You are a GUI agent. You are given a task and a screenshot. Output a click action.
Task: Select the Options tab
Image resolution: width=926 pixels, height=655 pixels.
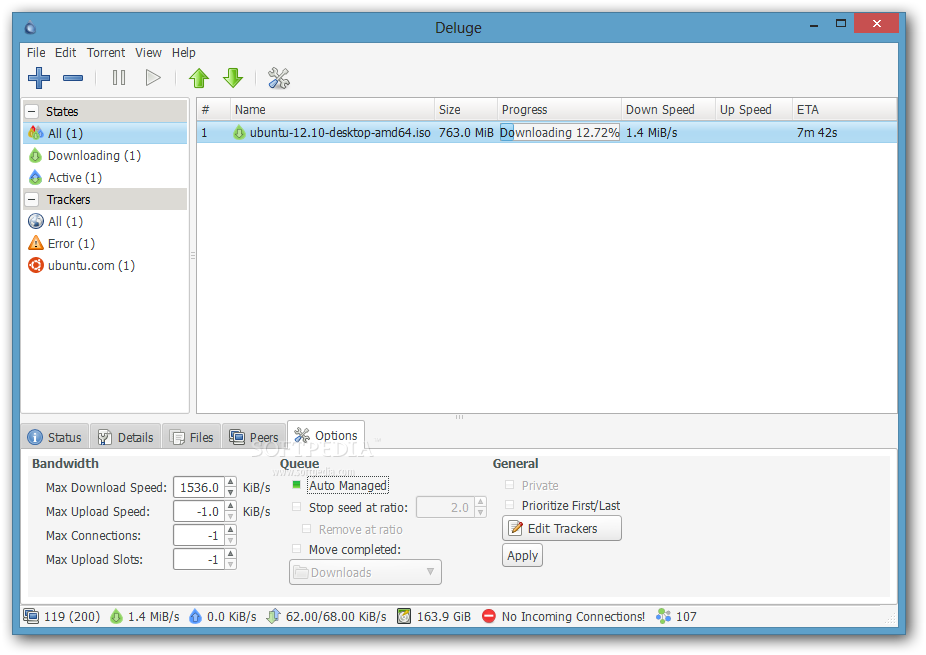coord(326,435)
